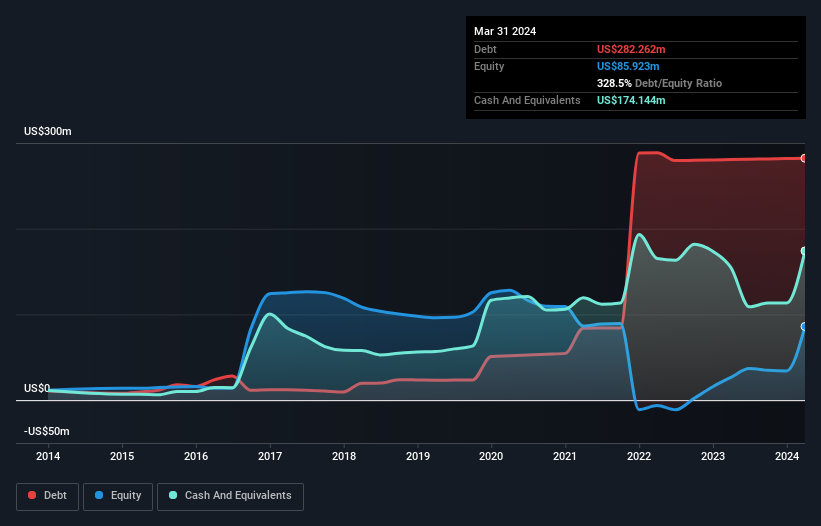Click the -US$50m y-axis label
Viewport: 821px width, 526px height.
point(47,431)
